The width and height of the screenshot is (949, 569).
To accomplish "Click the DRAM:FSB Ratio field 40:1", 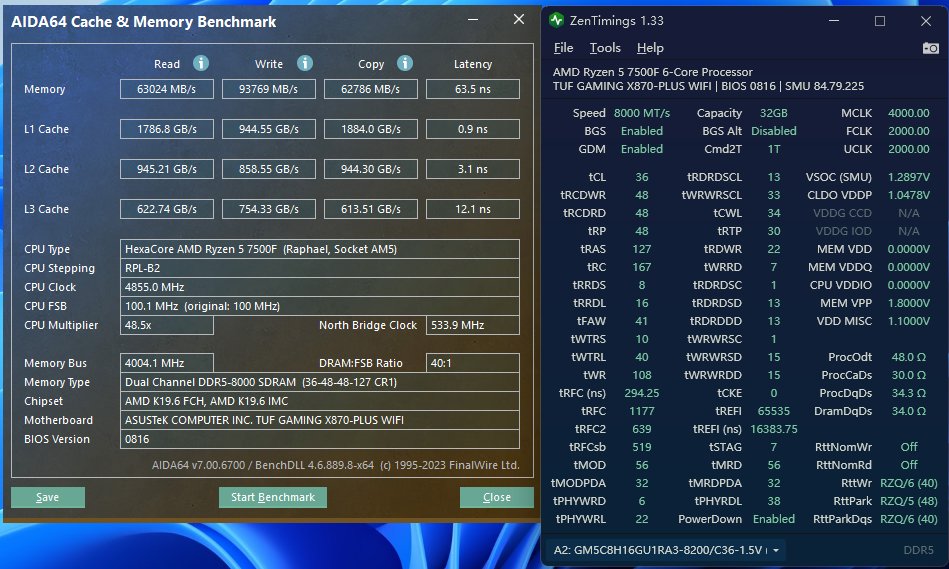I will tap(473, 363).
